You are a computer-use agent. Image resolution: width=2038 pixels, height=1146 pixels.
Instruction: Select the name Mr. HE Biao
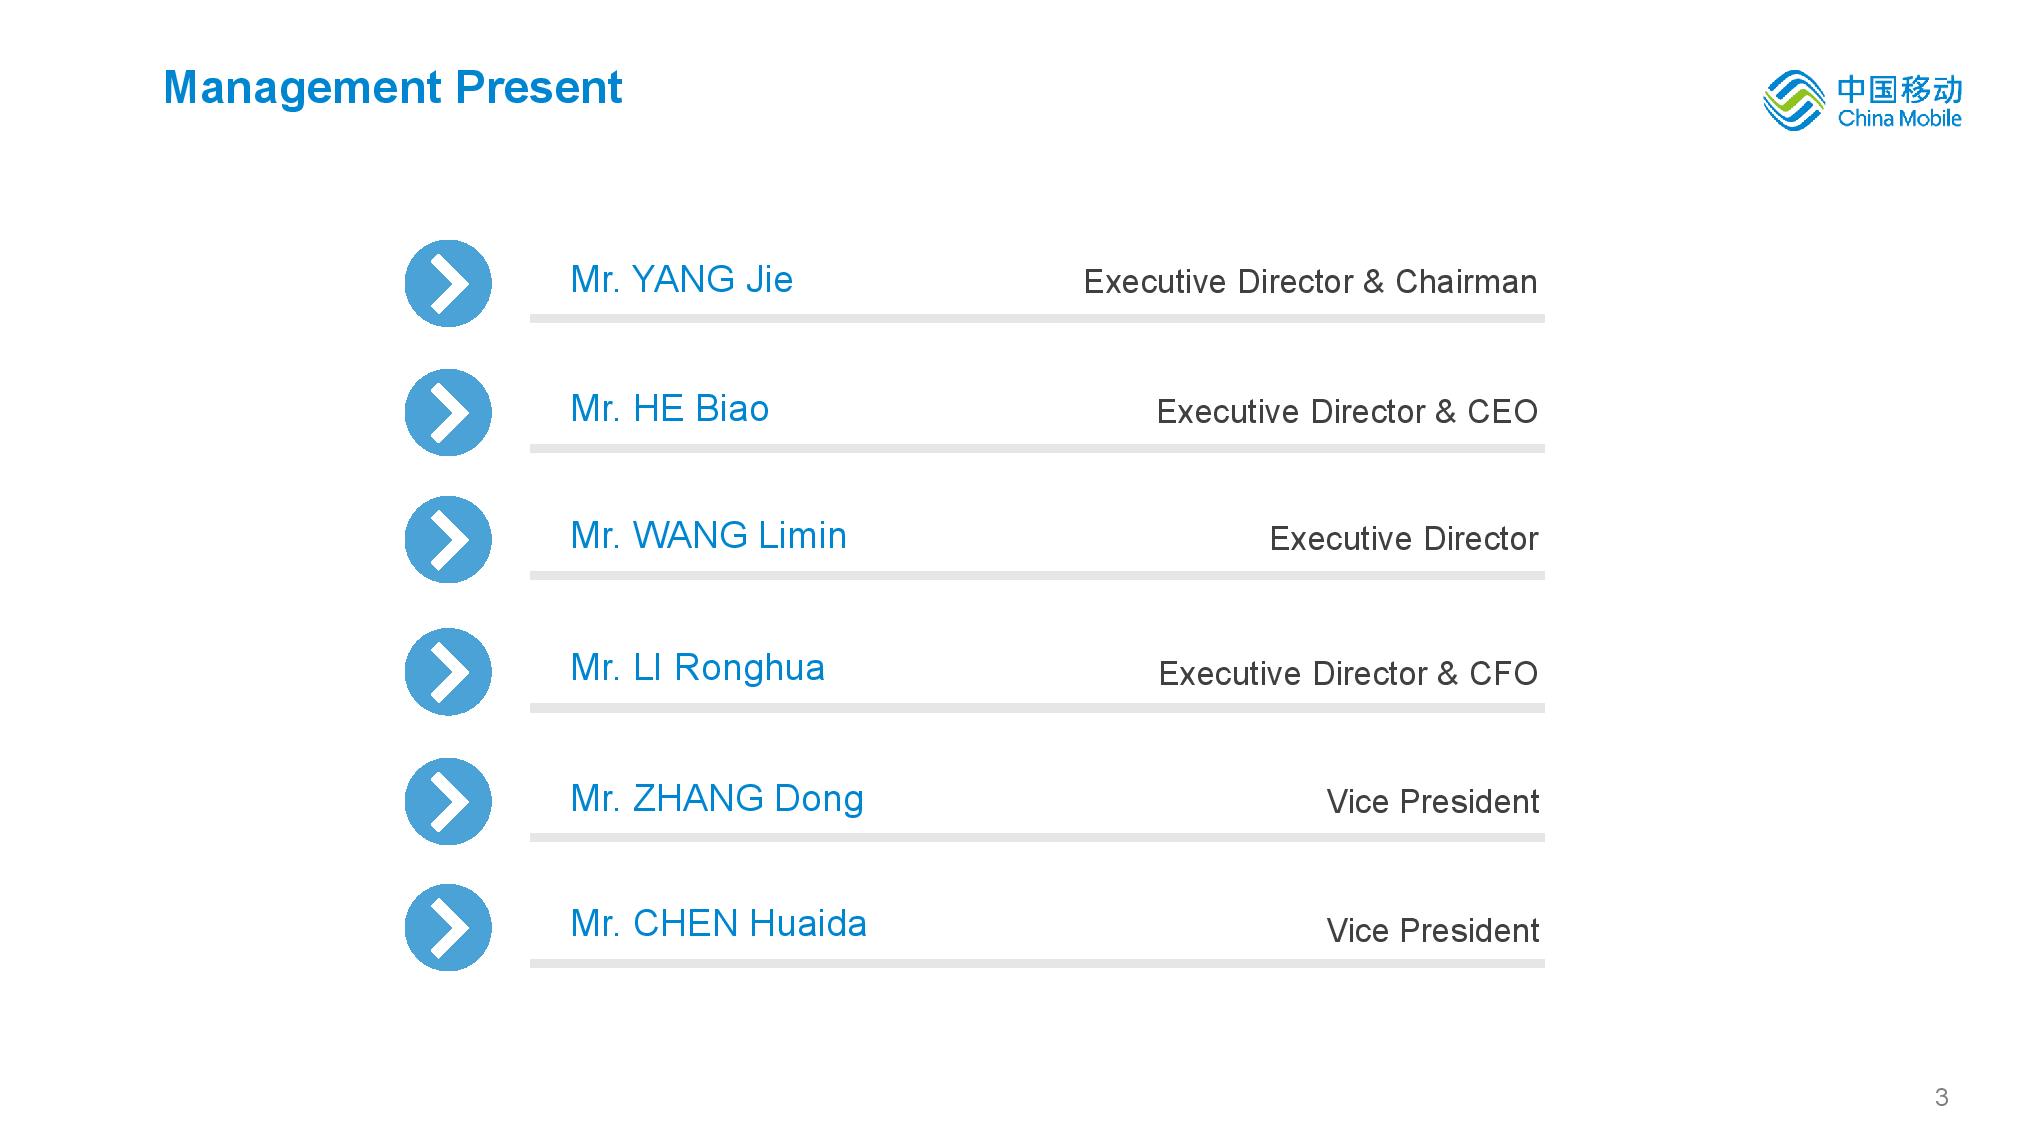click(669, 409)
